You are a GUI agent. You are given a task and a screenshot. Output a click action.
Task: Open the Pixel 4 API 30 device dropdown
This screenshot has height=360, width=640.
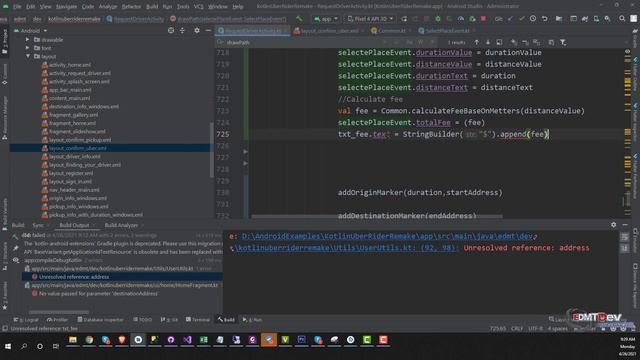[x=371, y=19]
